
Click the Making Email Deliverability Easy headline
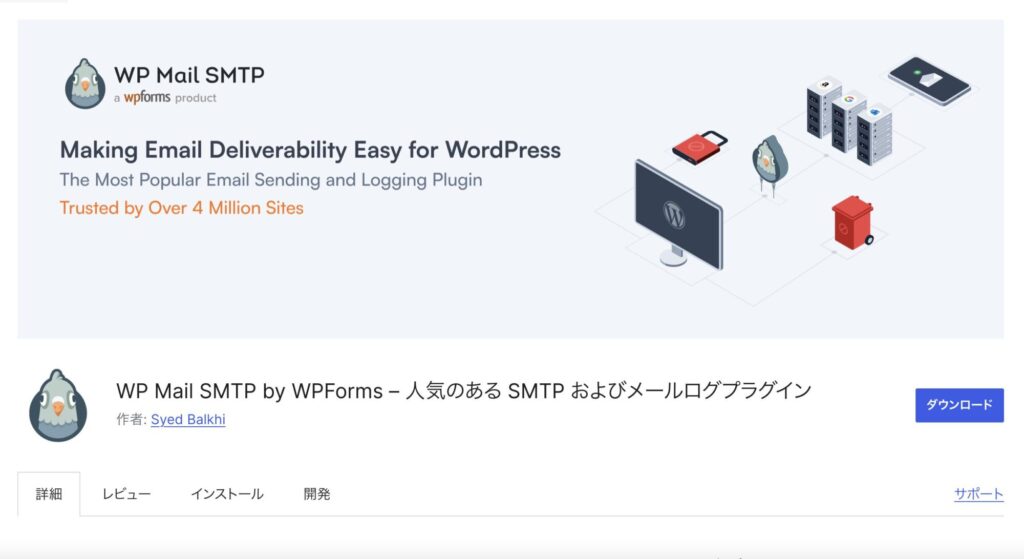point(310,150)
